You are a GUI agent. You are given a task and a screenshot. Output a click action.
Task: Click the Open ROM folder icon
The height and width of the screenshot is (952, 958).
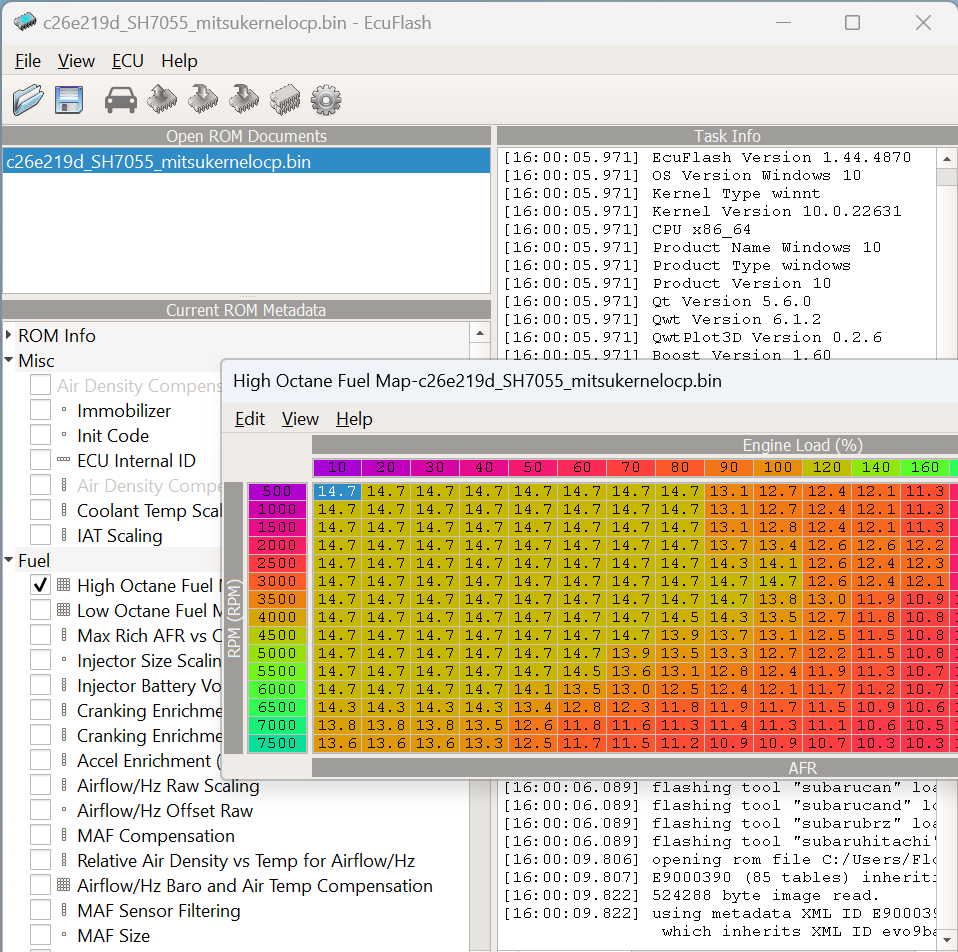click(x=28, y=99)
